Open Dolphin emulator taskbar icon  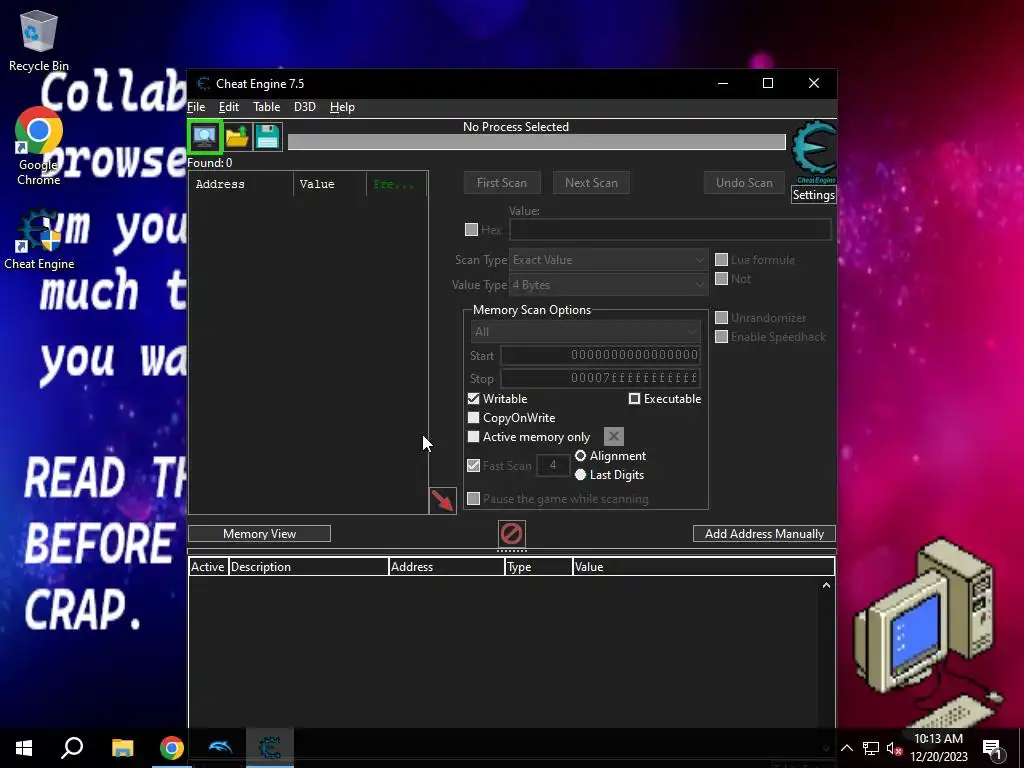(220, 748)
